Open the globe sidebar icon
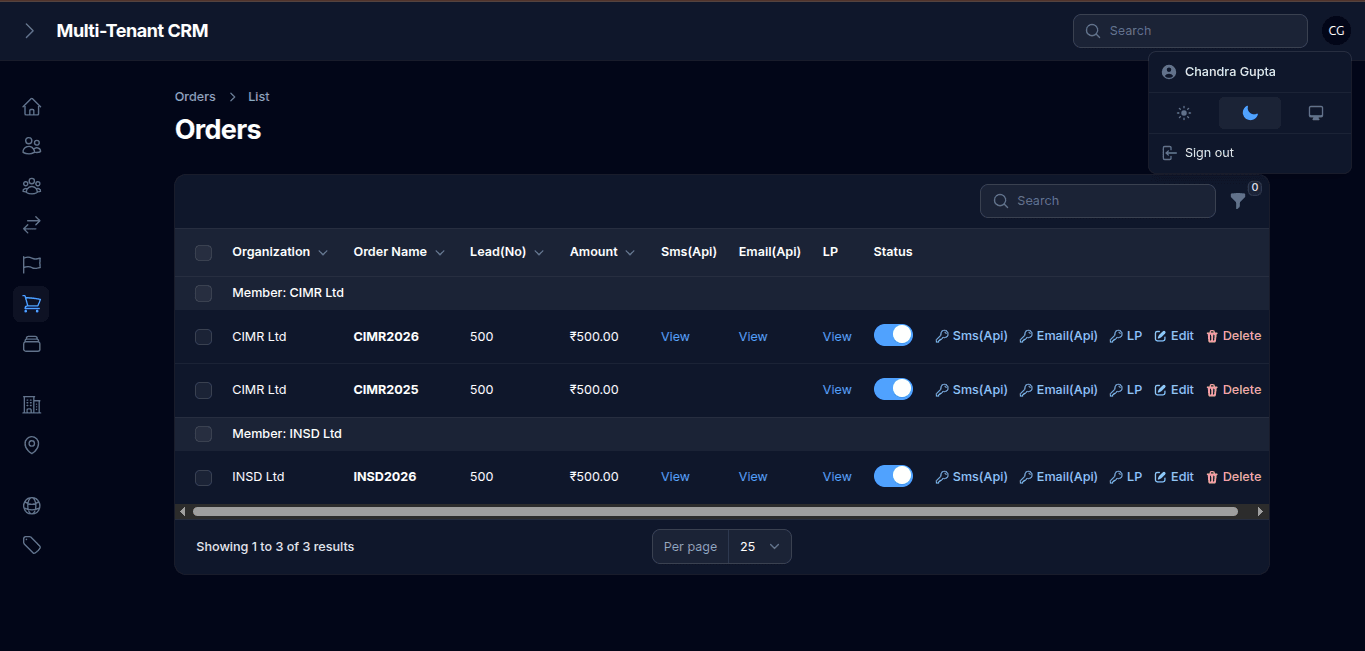The width and height of the screenshot is (1365, 651). click(31, 506)
